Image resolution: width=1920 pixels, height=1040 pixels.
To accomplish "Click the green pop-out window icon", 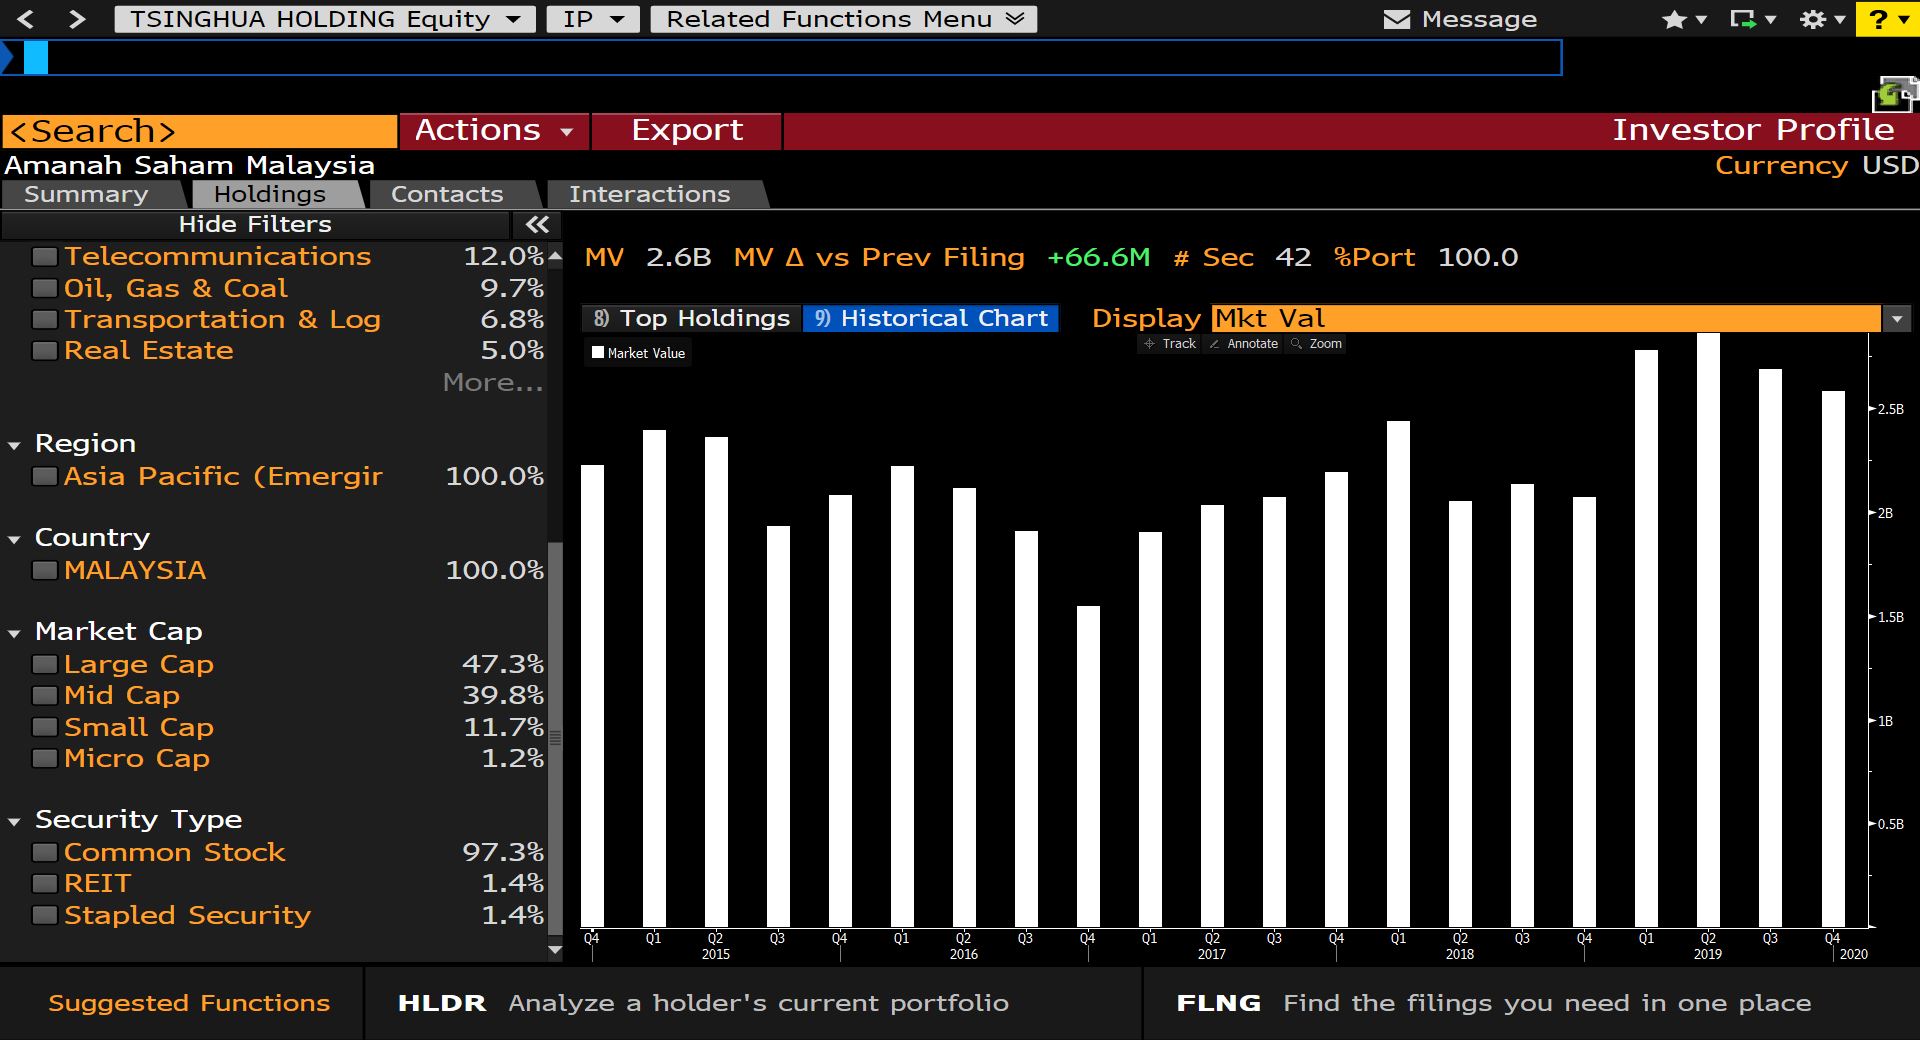I will click(1894, 94).
